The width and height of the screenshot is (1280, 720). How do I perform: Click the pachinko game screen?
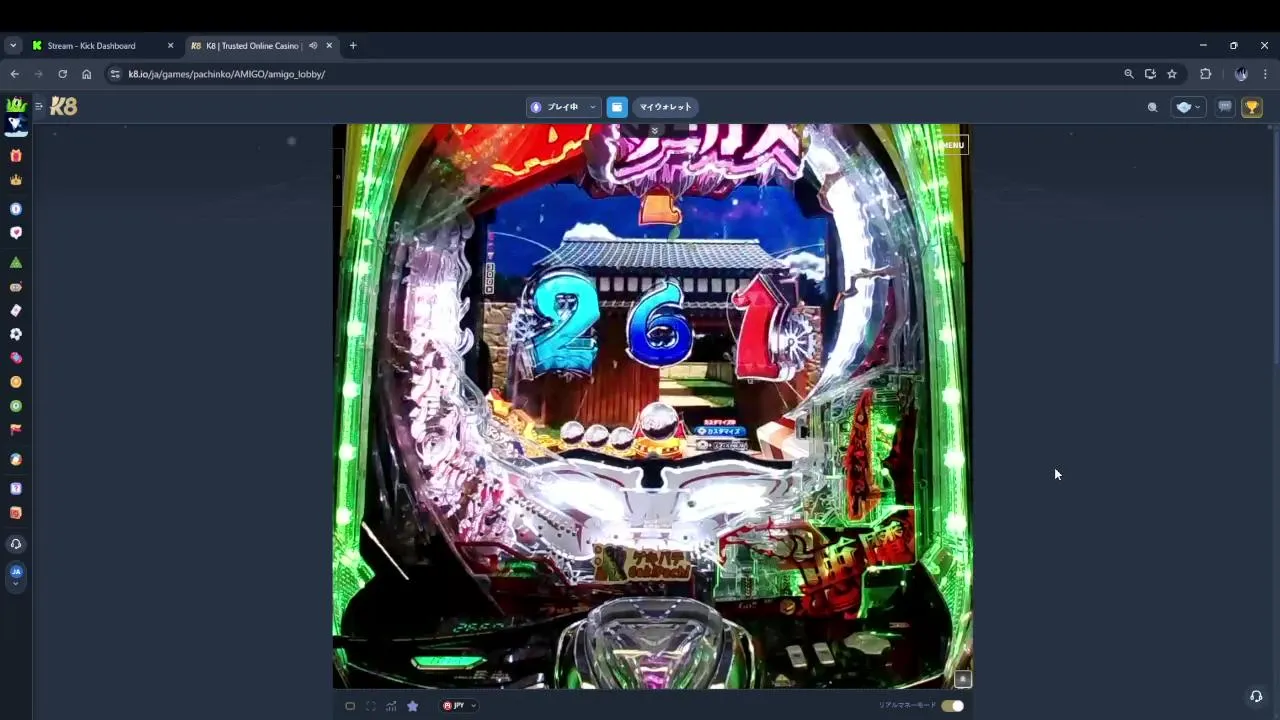coord(652,406)
